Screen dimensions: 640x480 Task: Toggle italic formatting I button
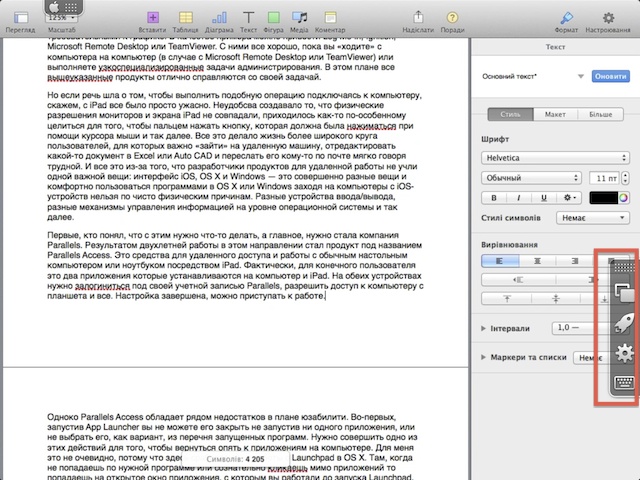tap(518, 198)
